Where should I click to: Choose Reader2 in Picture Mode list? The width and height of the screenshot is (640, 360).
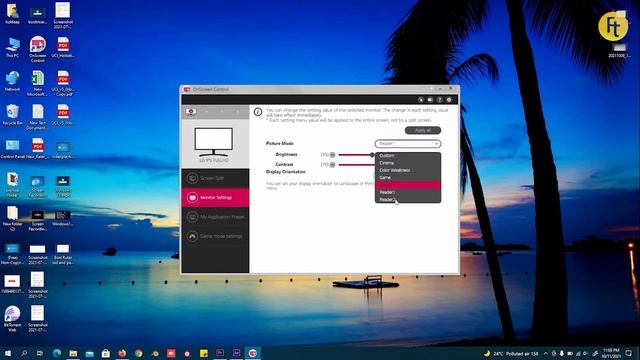(408, 200)
